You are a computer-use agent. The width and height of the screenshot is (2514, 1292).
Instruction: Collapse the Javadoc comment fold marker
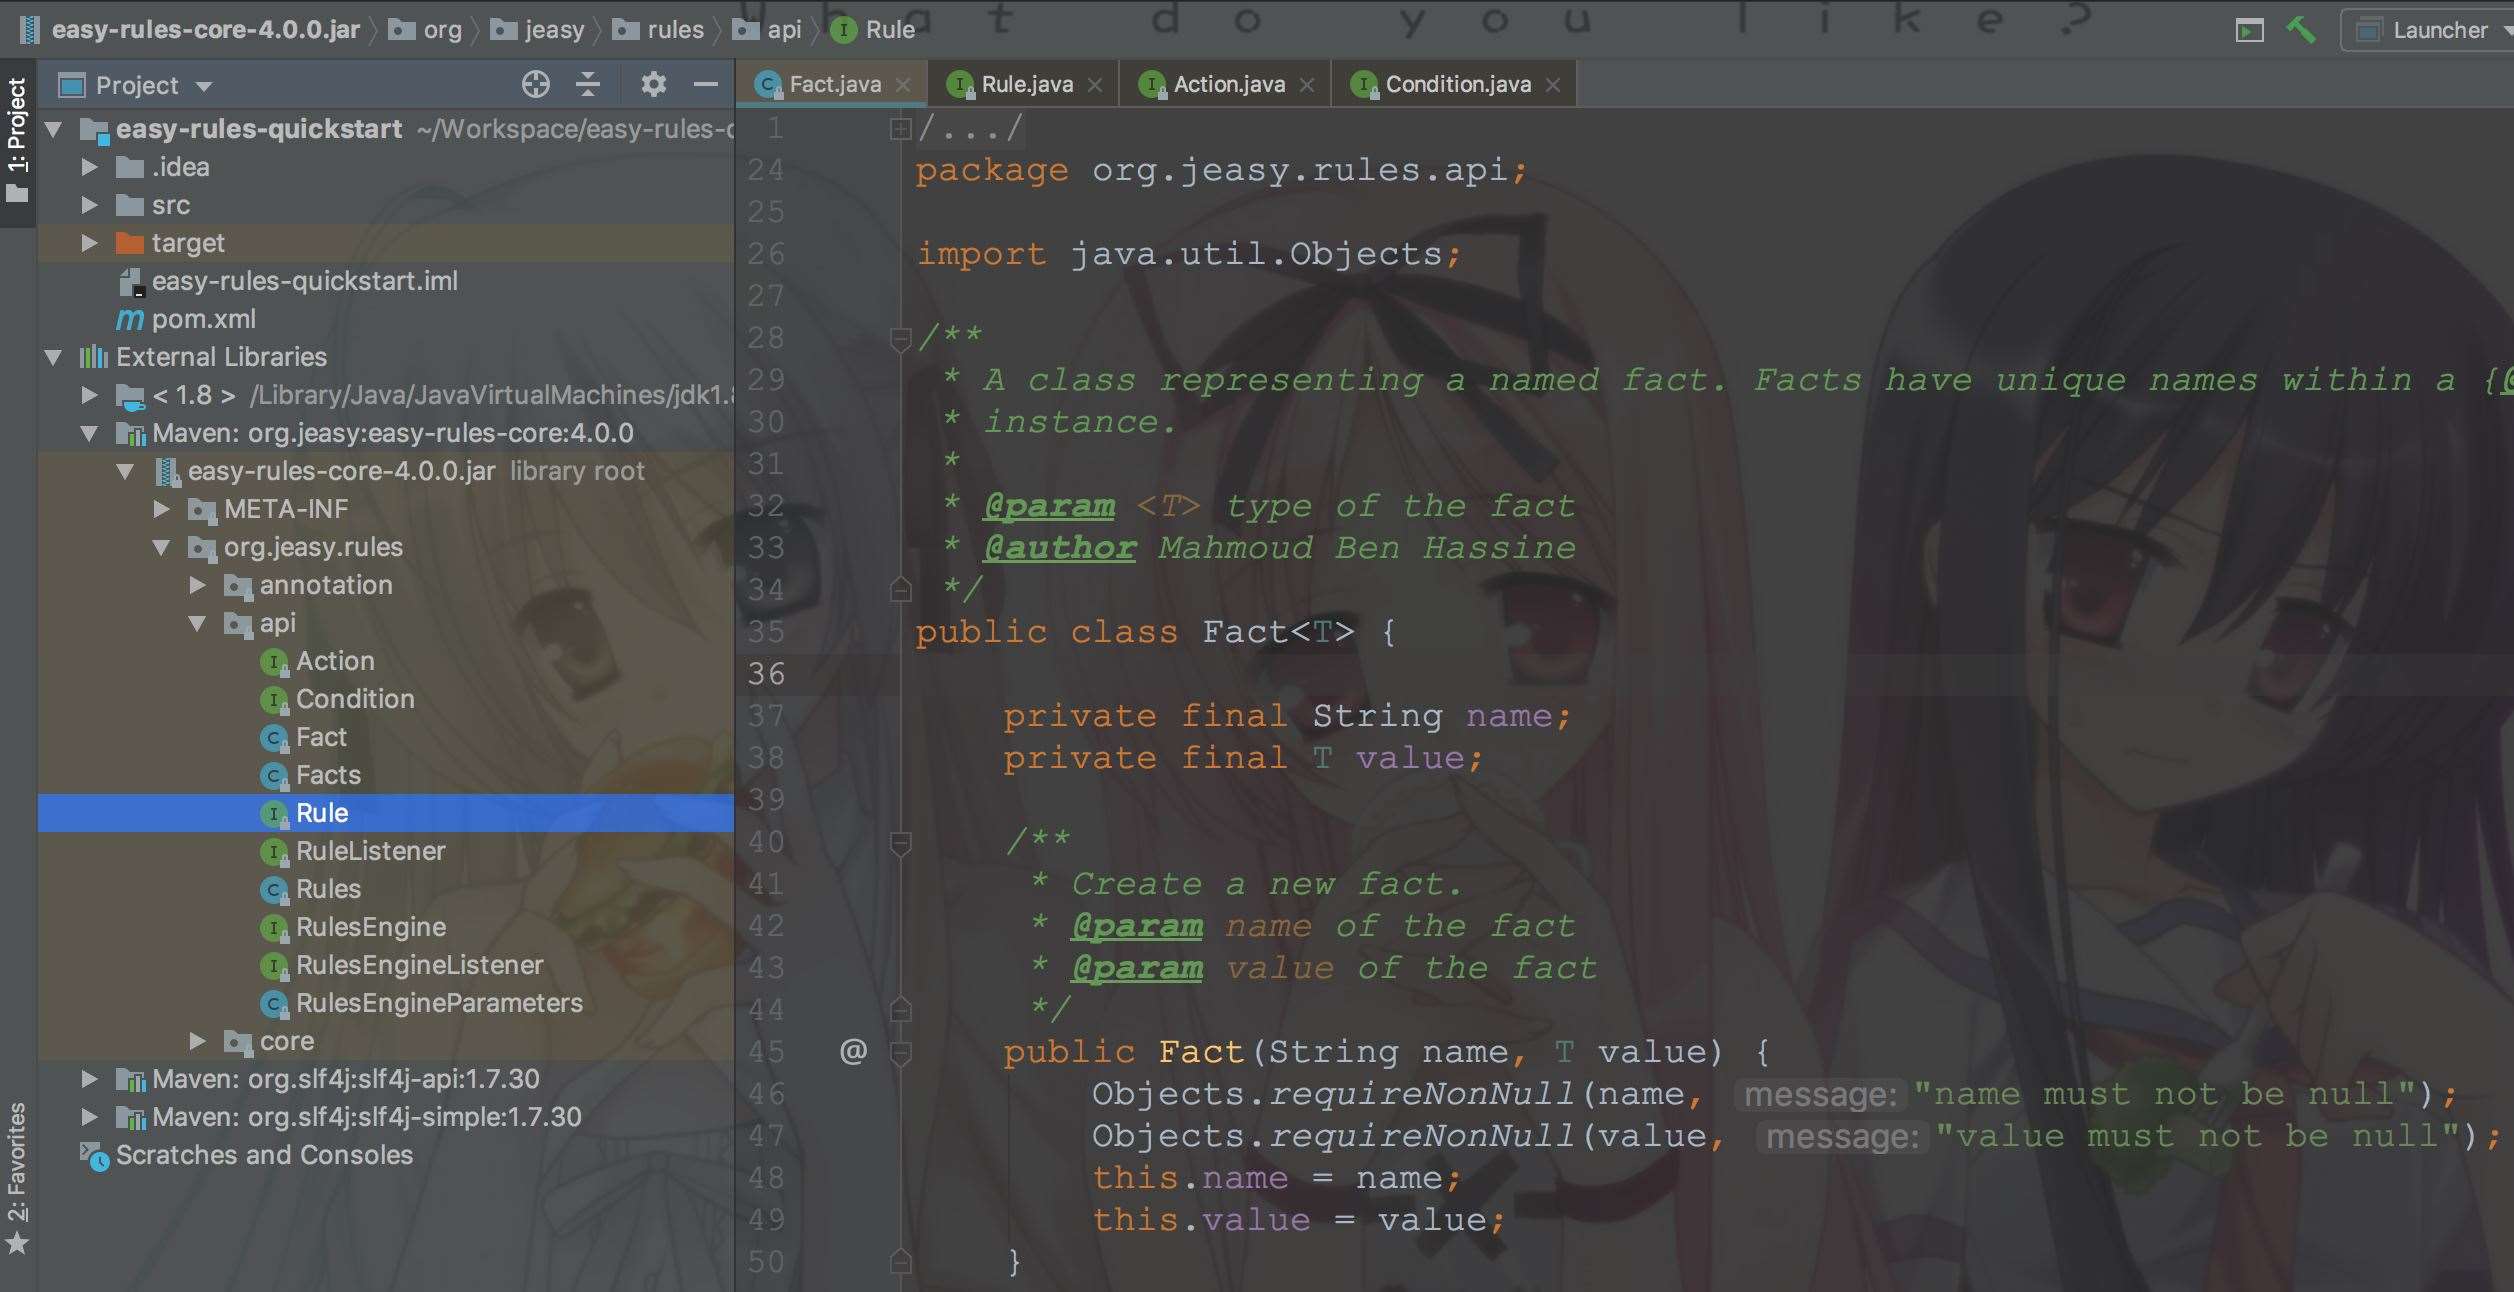point(900,338)
